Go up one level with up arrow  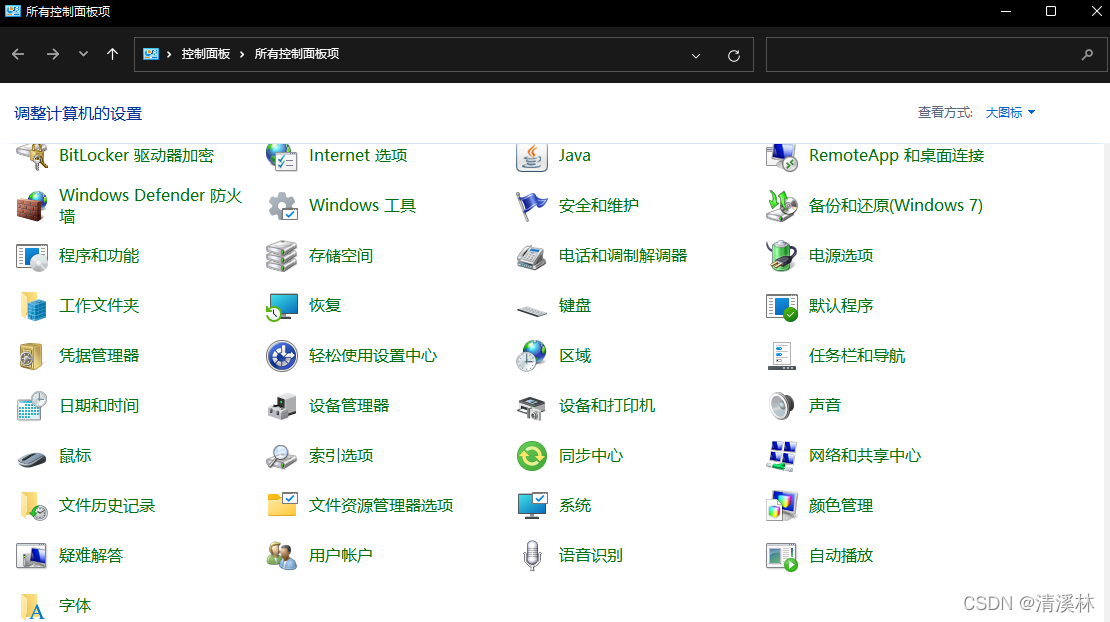click(x=113, y=54)
